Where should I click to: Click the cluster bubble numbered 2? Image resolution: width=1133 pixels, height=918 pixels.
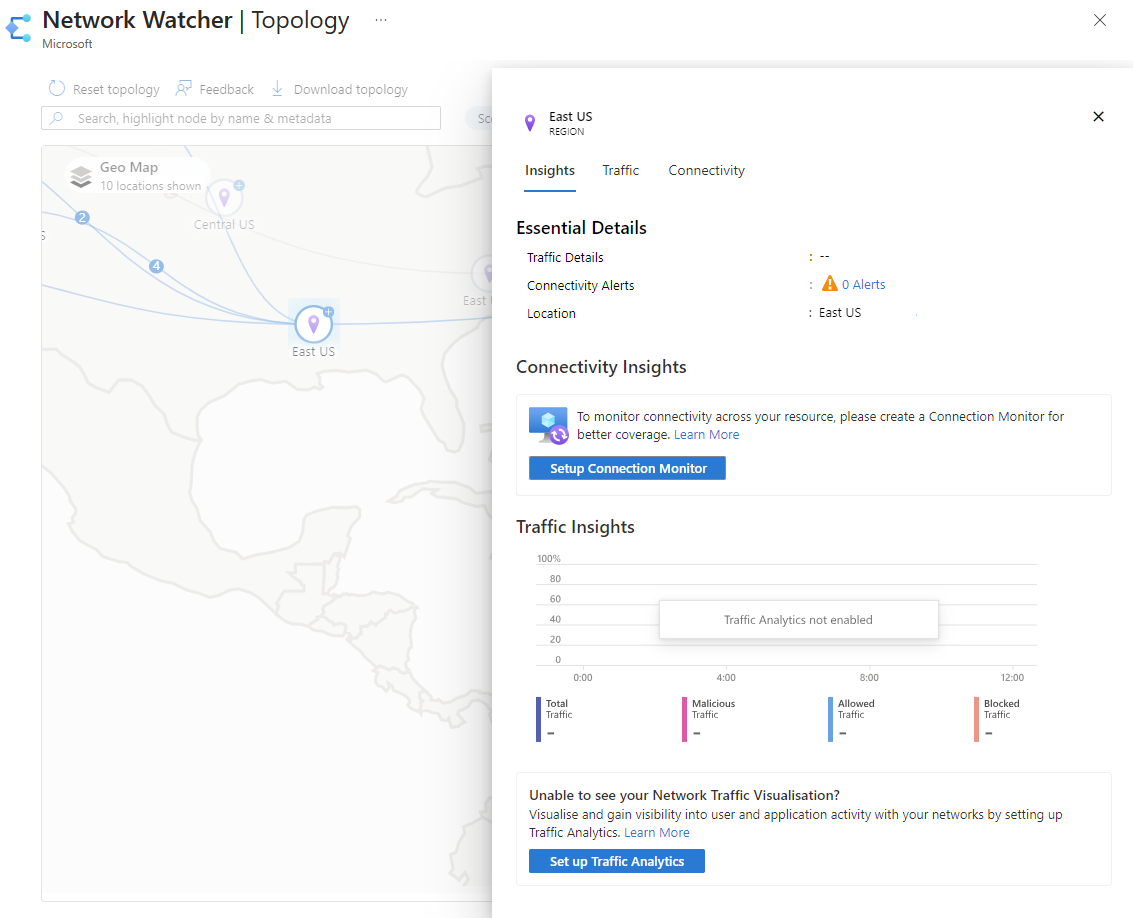point(82,218)
